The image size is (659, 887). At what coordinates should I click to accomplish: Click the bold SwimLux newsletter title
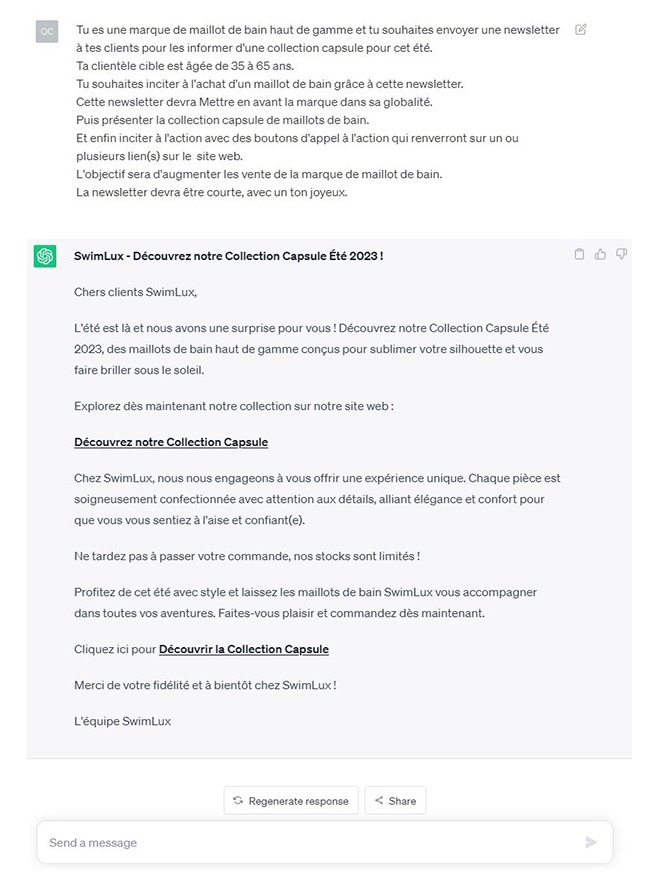tap(229, 256)
